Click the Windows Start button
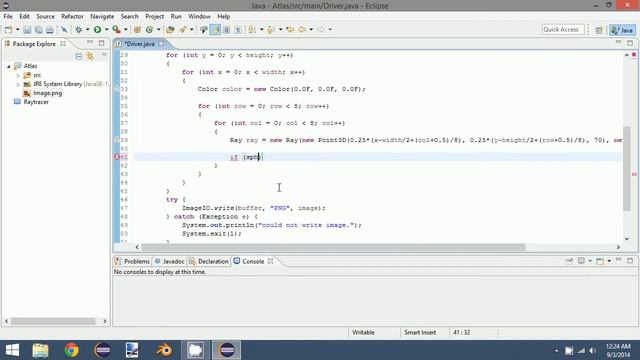 click(x=12, y=350)
